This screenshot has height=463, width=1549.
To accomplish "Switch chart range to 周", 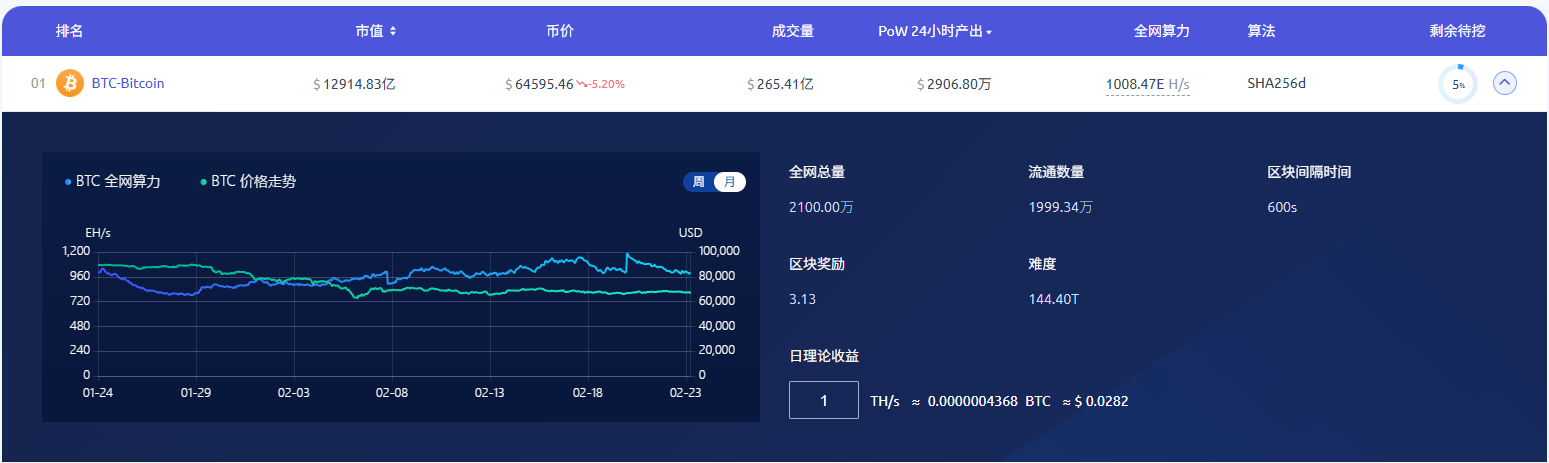I will 698,182.
